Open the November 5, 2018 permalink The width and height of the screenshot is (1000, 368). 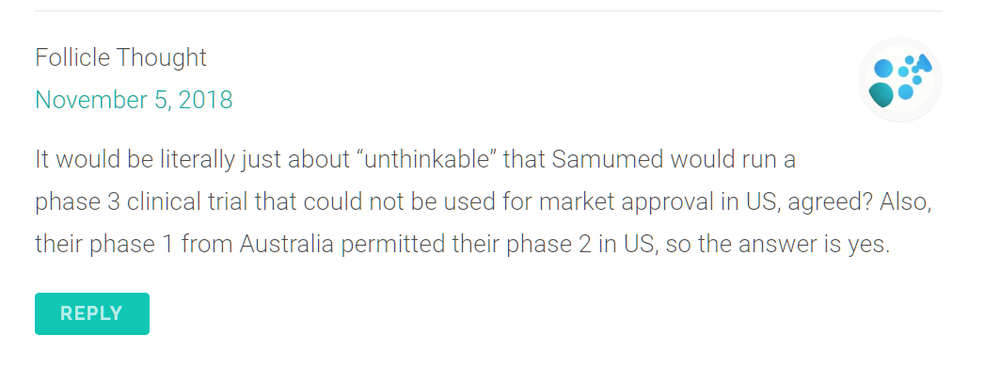134,100
